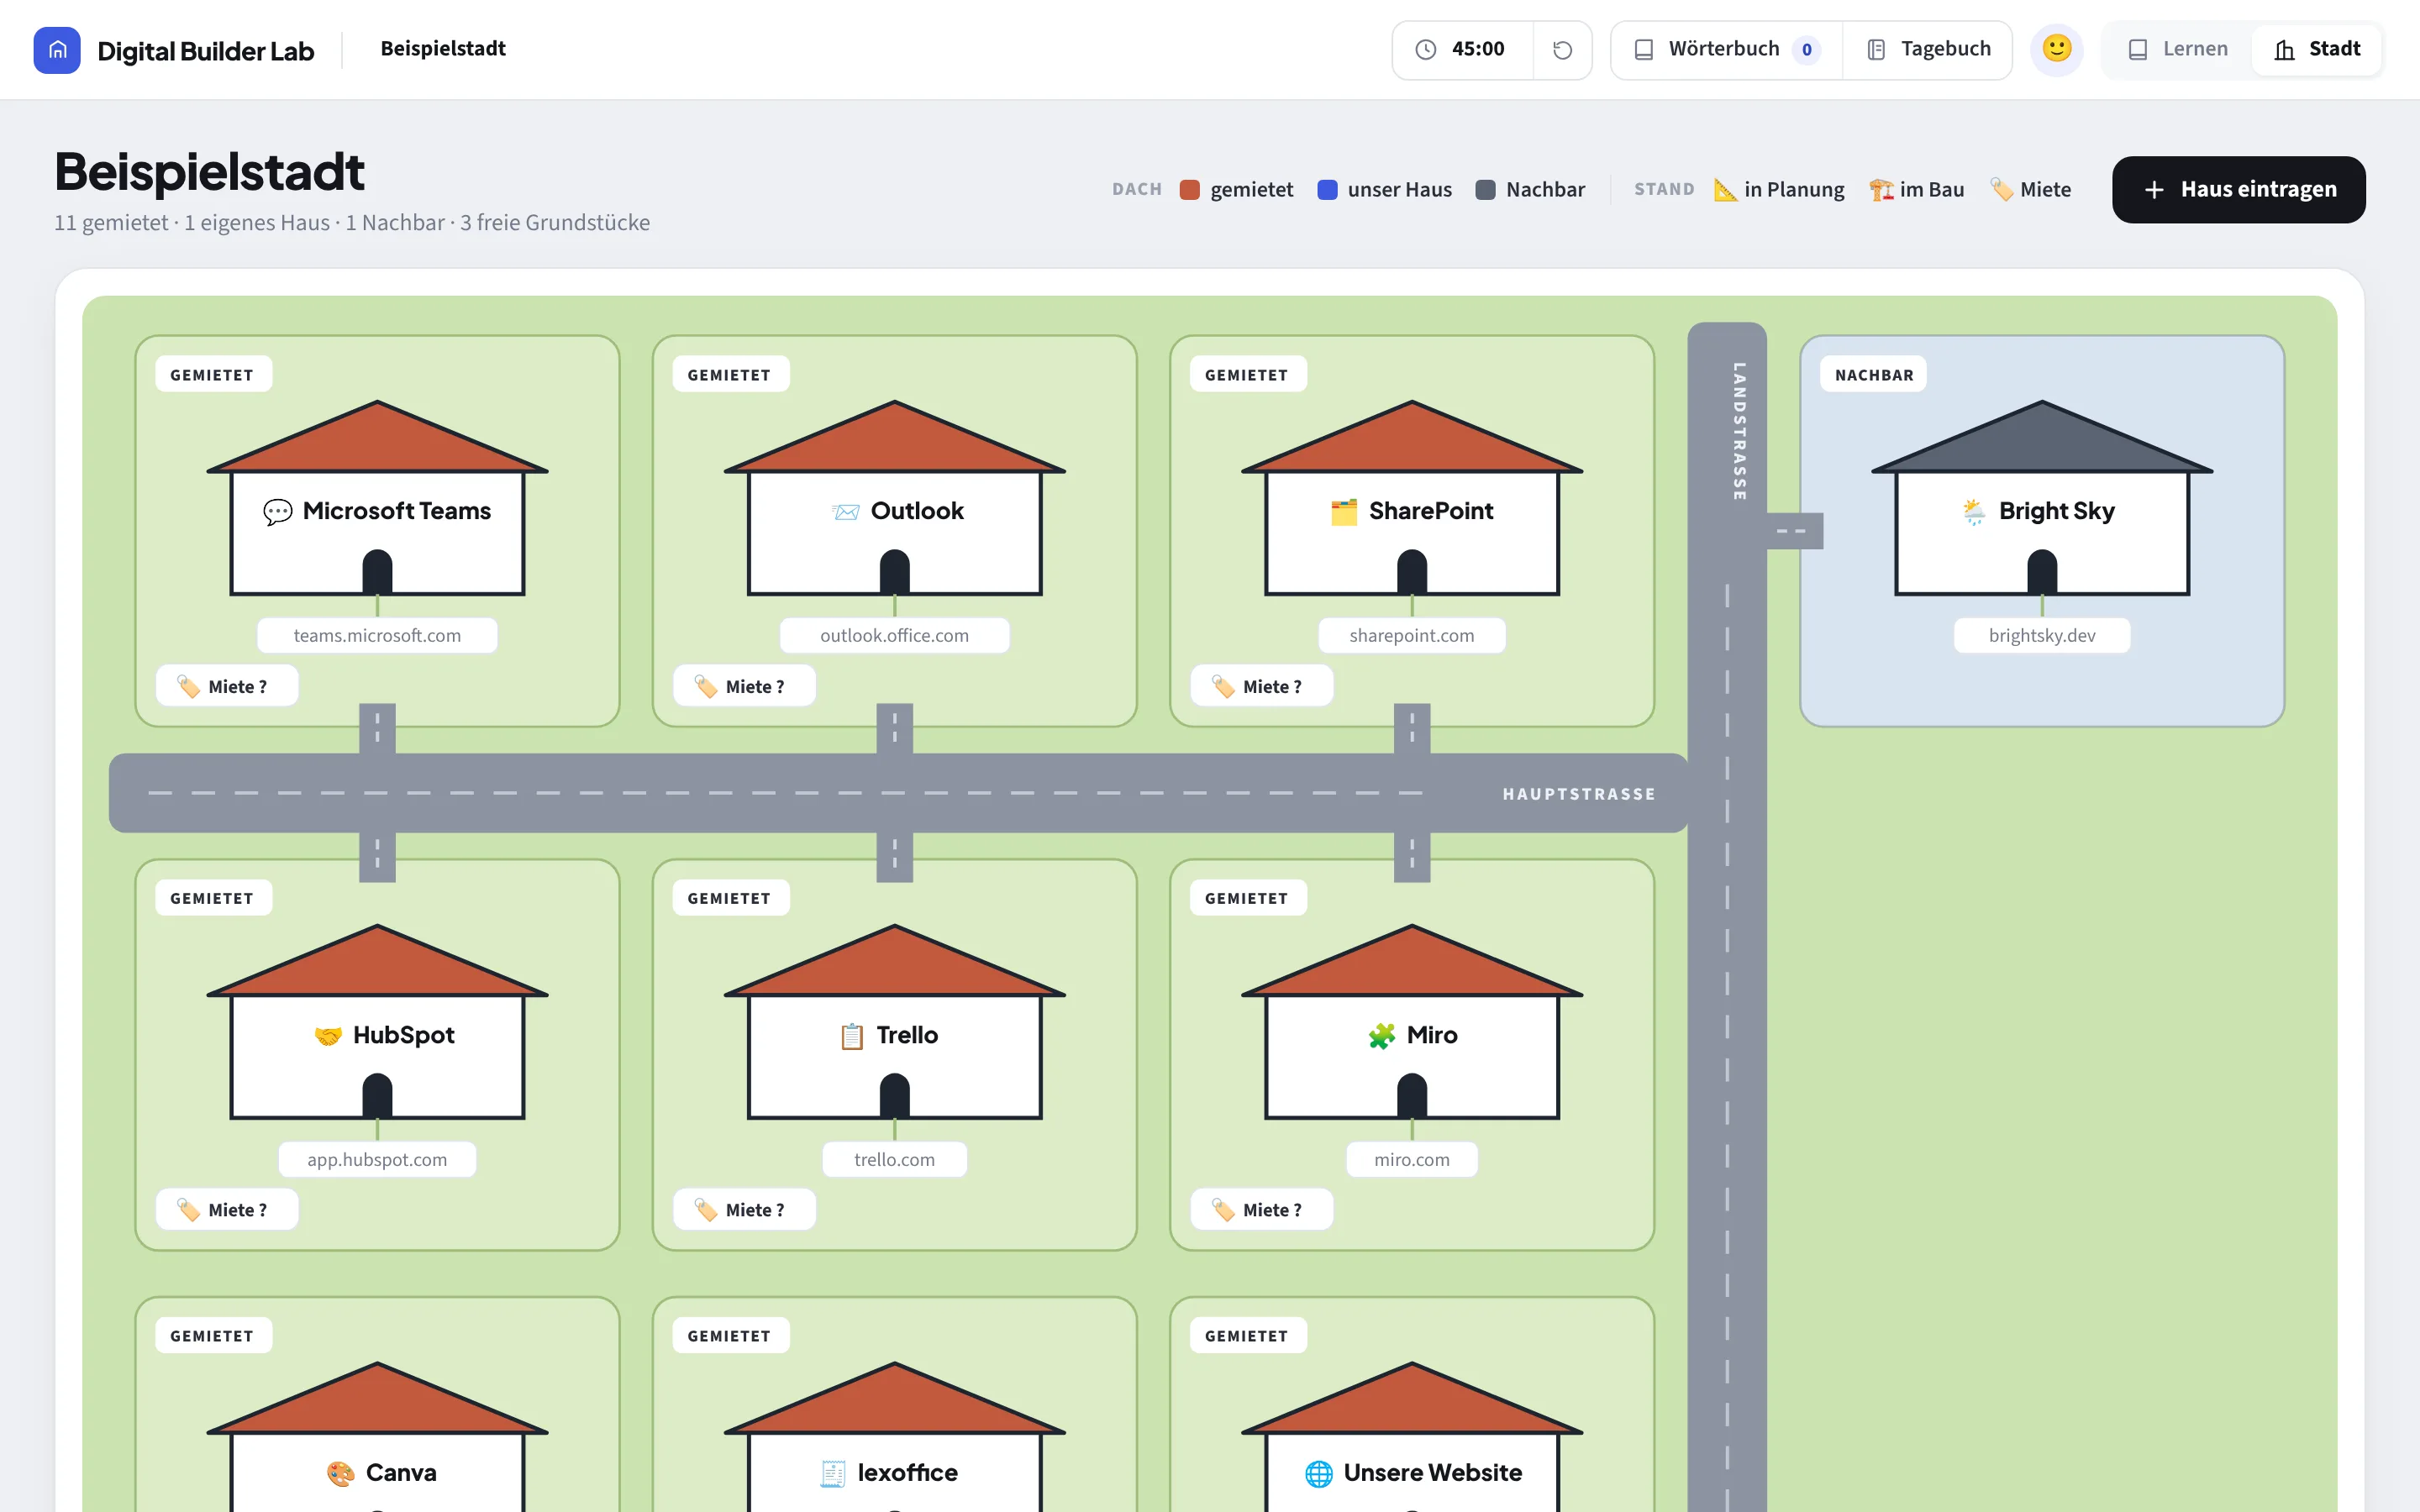This screenshot has height=1512, width=2420.
Task: Click the lexoffice receipt icon
Action: (832, 1474)
